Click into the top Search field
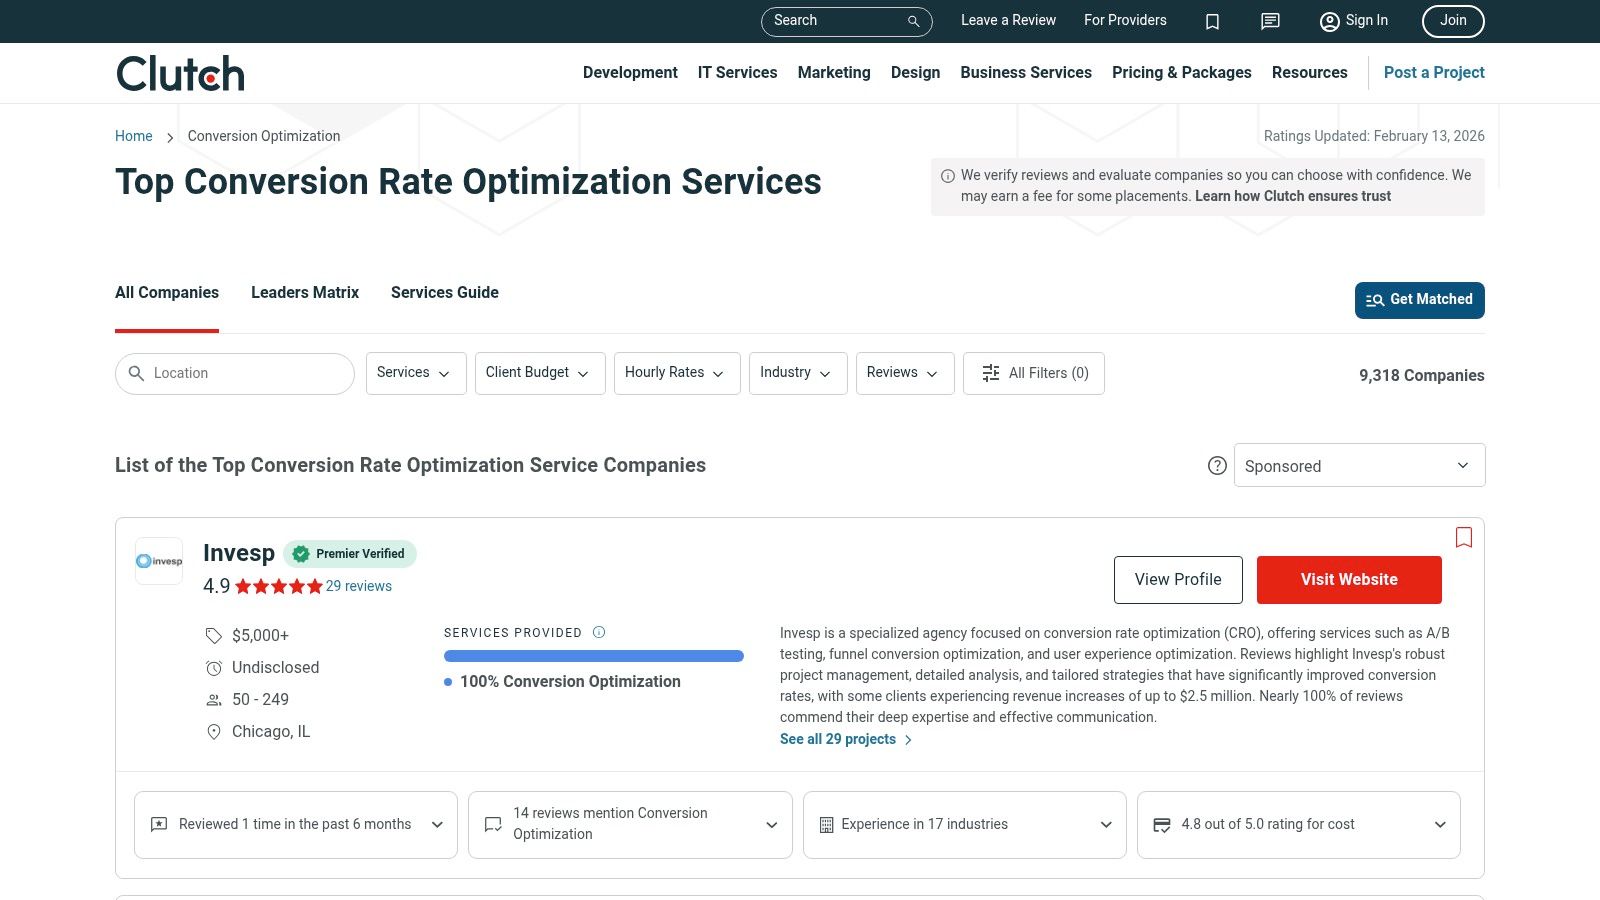 coord(847,21)
